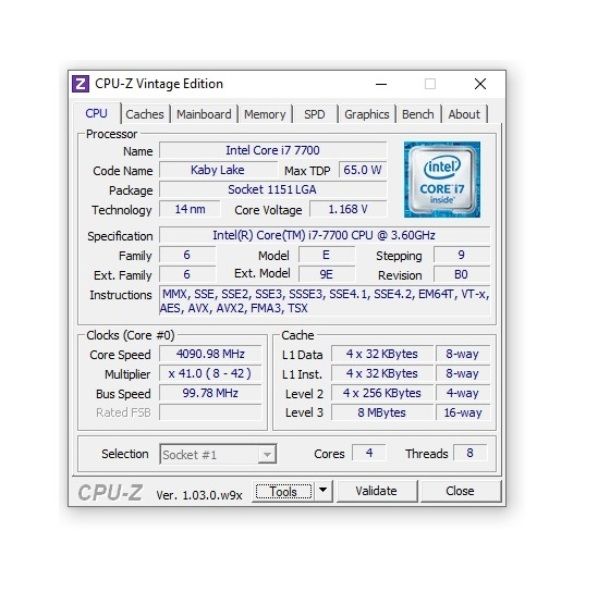Click the Ext. Model value 9E
Viewport: 610px width, 592px height.
326,275
